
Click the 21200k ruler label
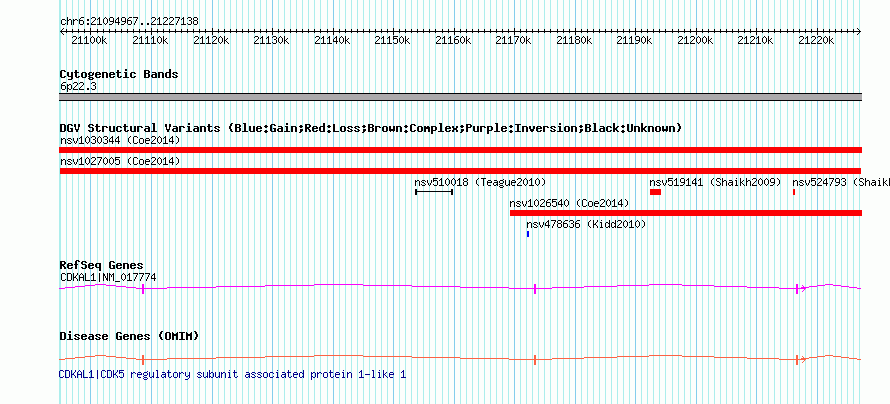tap(695, 40)
